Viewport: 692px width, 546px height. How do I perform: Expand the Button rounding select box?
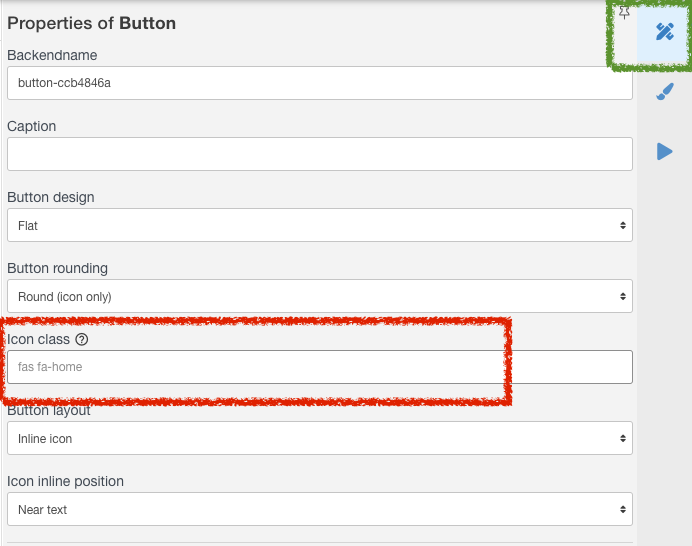point(320,296)
